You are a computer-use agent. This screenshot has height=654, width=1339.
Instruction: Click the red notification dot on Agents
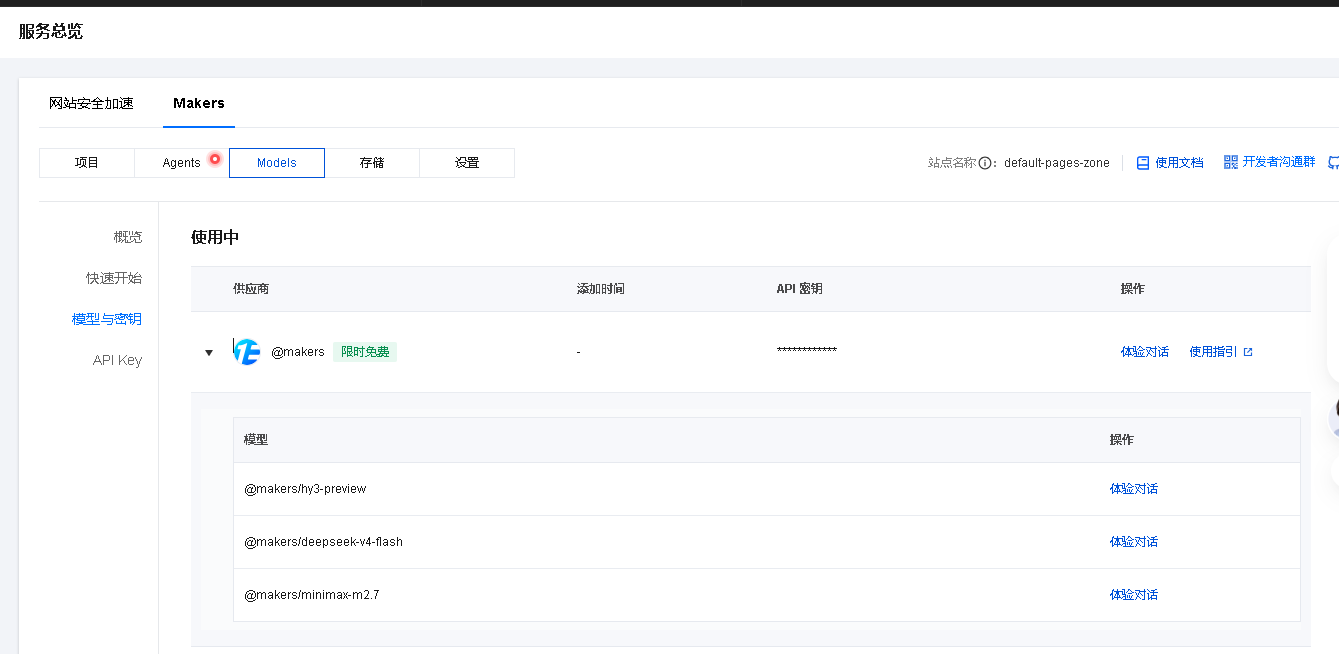point(214,159)
